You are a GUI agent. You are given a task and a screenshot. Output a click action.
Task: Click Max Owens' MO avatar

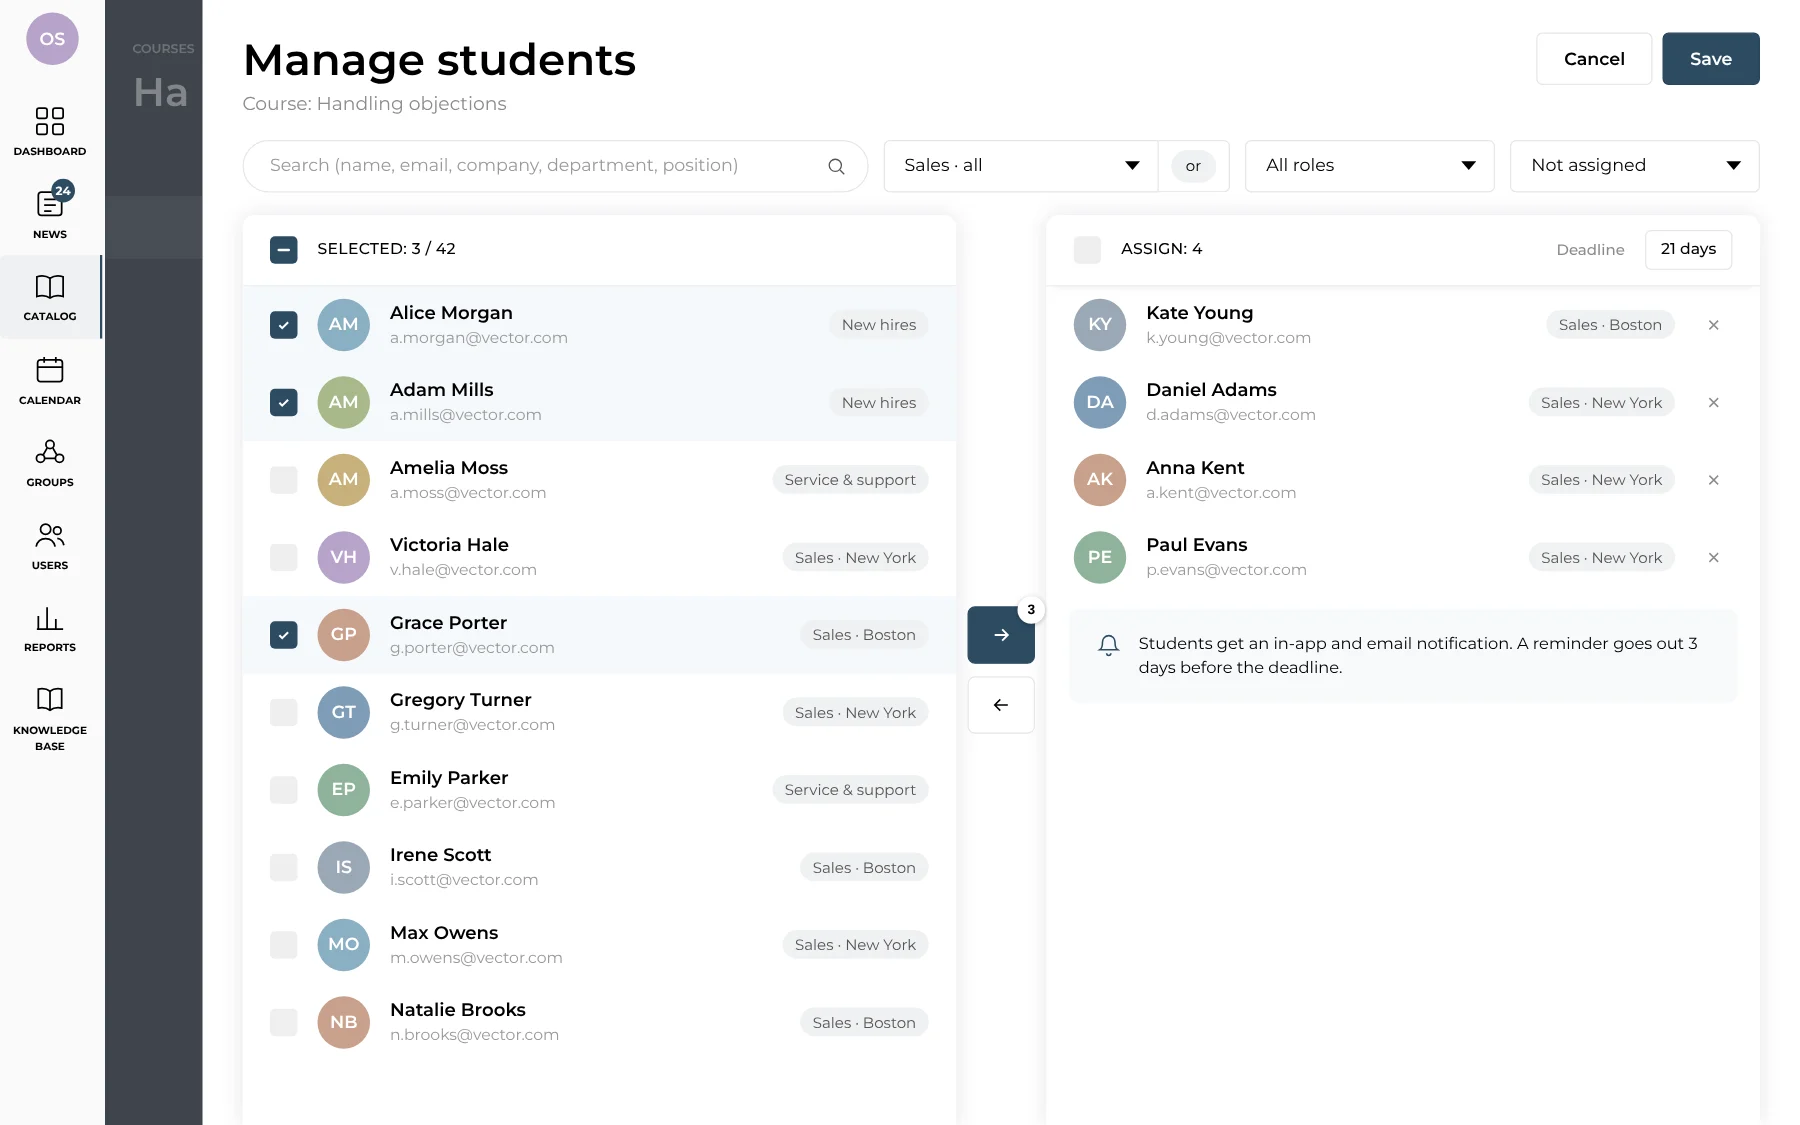[x=343, y=945]
